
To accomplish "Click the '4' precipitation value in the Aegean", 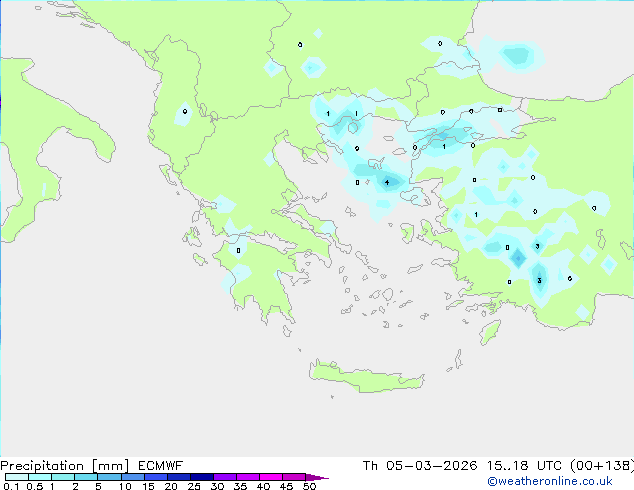I will tap(387, 183).
